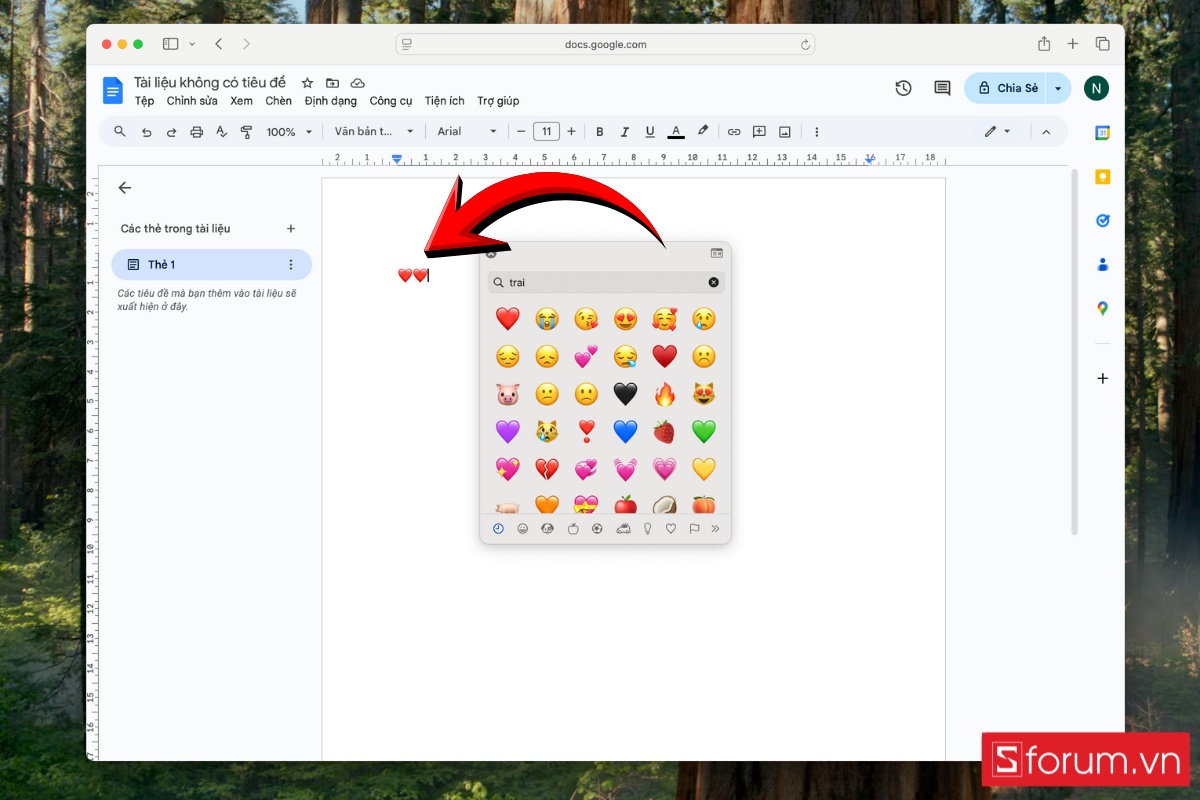Open the Arial font dropdown

466,131
